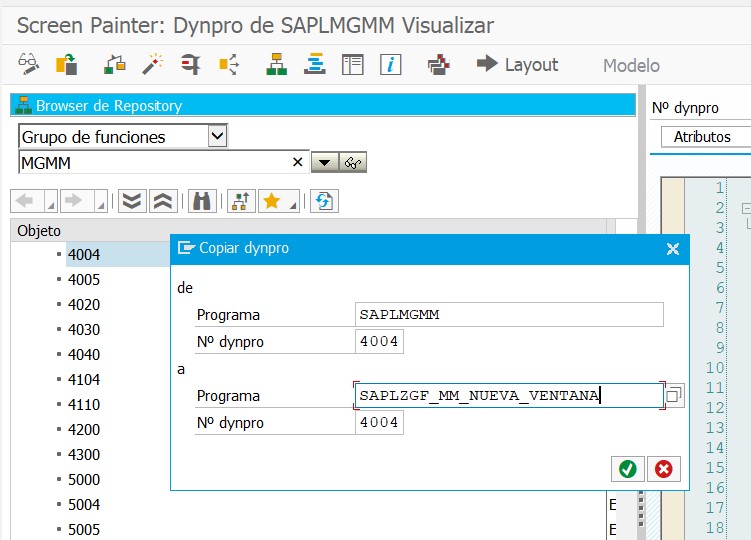This screenshot has width=751, height=540.
Task: Close the Copiar dynpro dialog
Action: point(672,249)
